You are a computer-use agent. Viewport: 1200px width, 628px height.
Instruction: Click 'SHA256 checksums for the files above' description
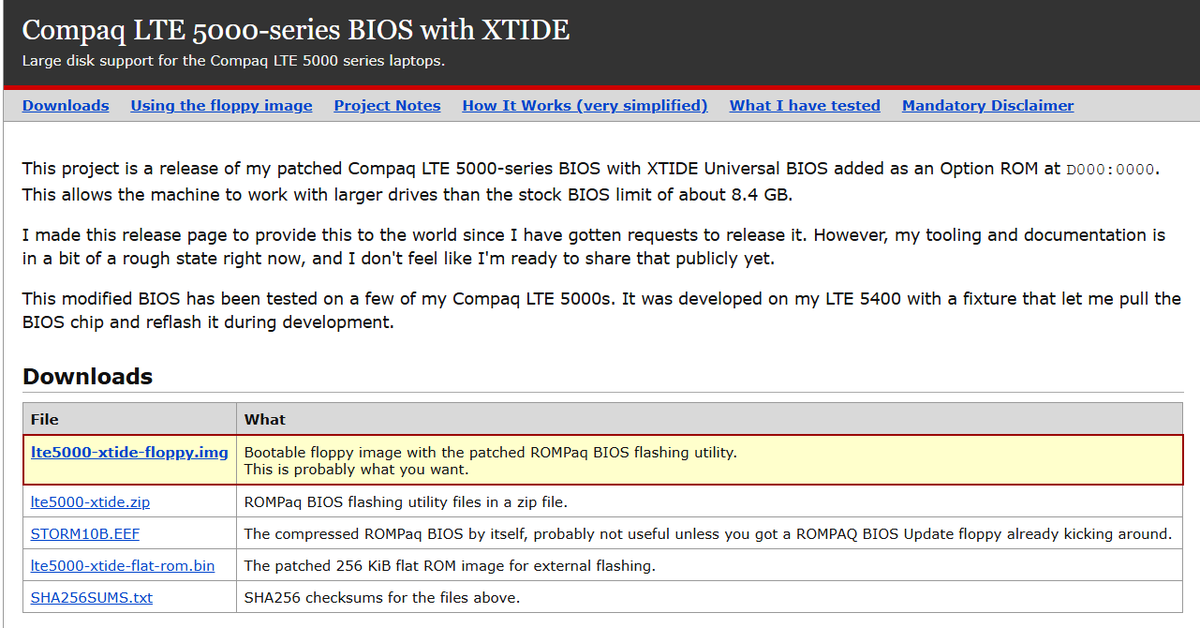pyautogui.click(x=382, y=598)
